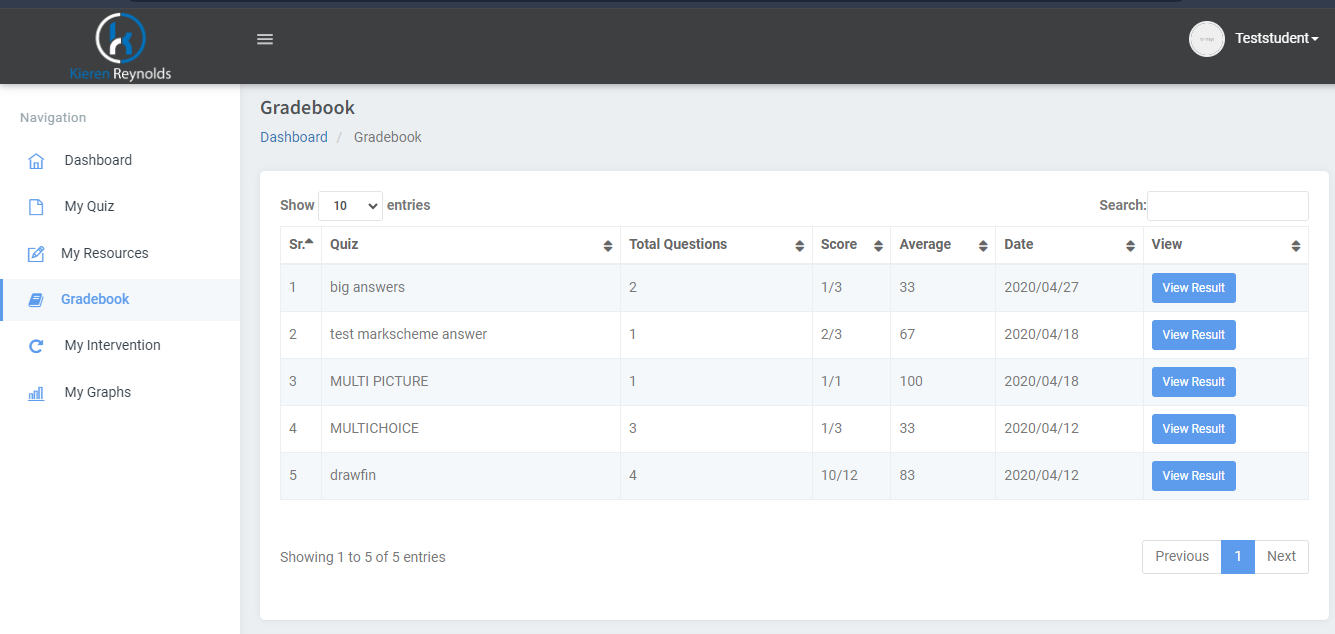This screenshot has width=1335, height=634.
Task: View Result for drawfin quiz
Action: 1193,476
